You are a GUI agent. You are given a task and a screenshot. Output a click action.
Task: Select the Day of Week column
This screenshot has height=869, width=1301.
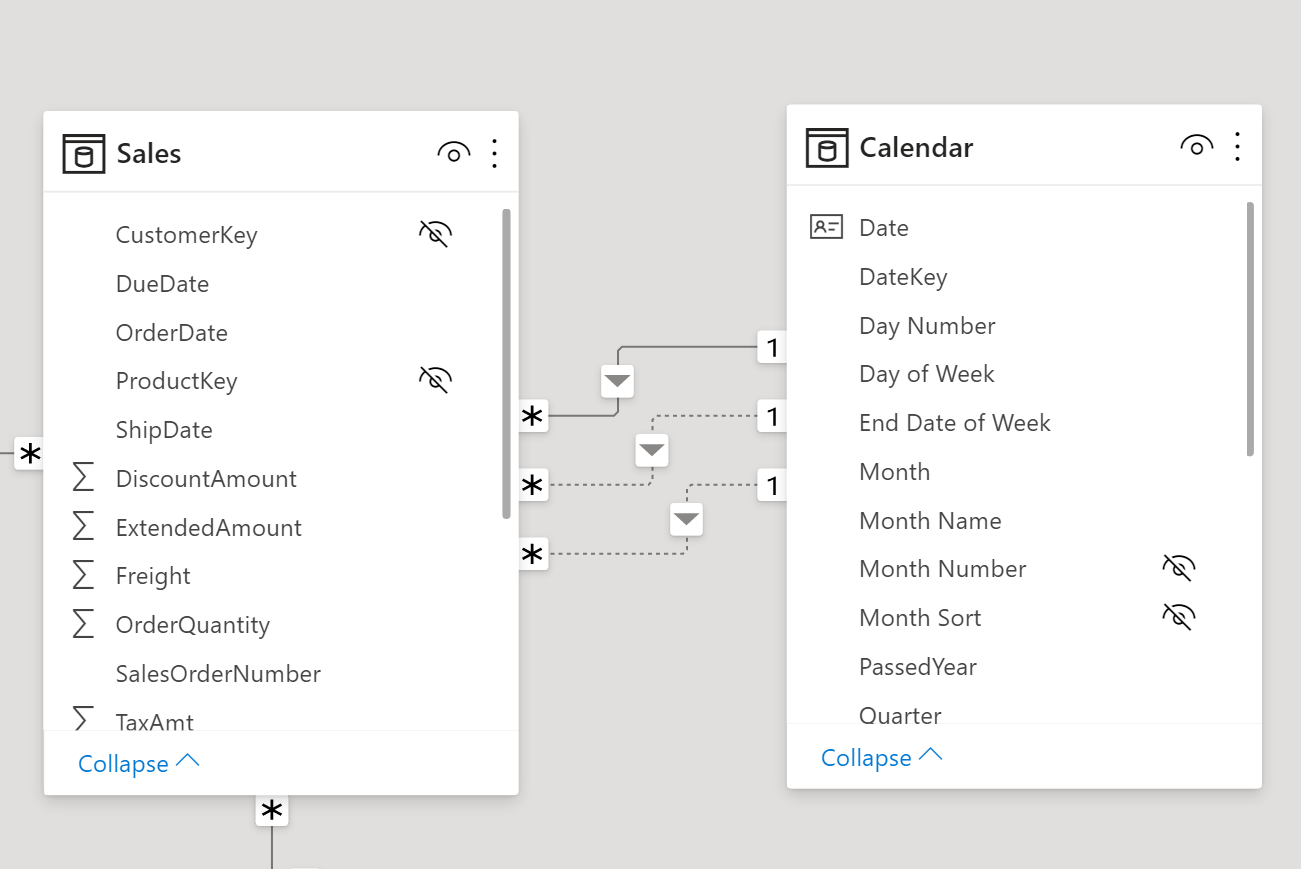[x=926, y=374]
